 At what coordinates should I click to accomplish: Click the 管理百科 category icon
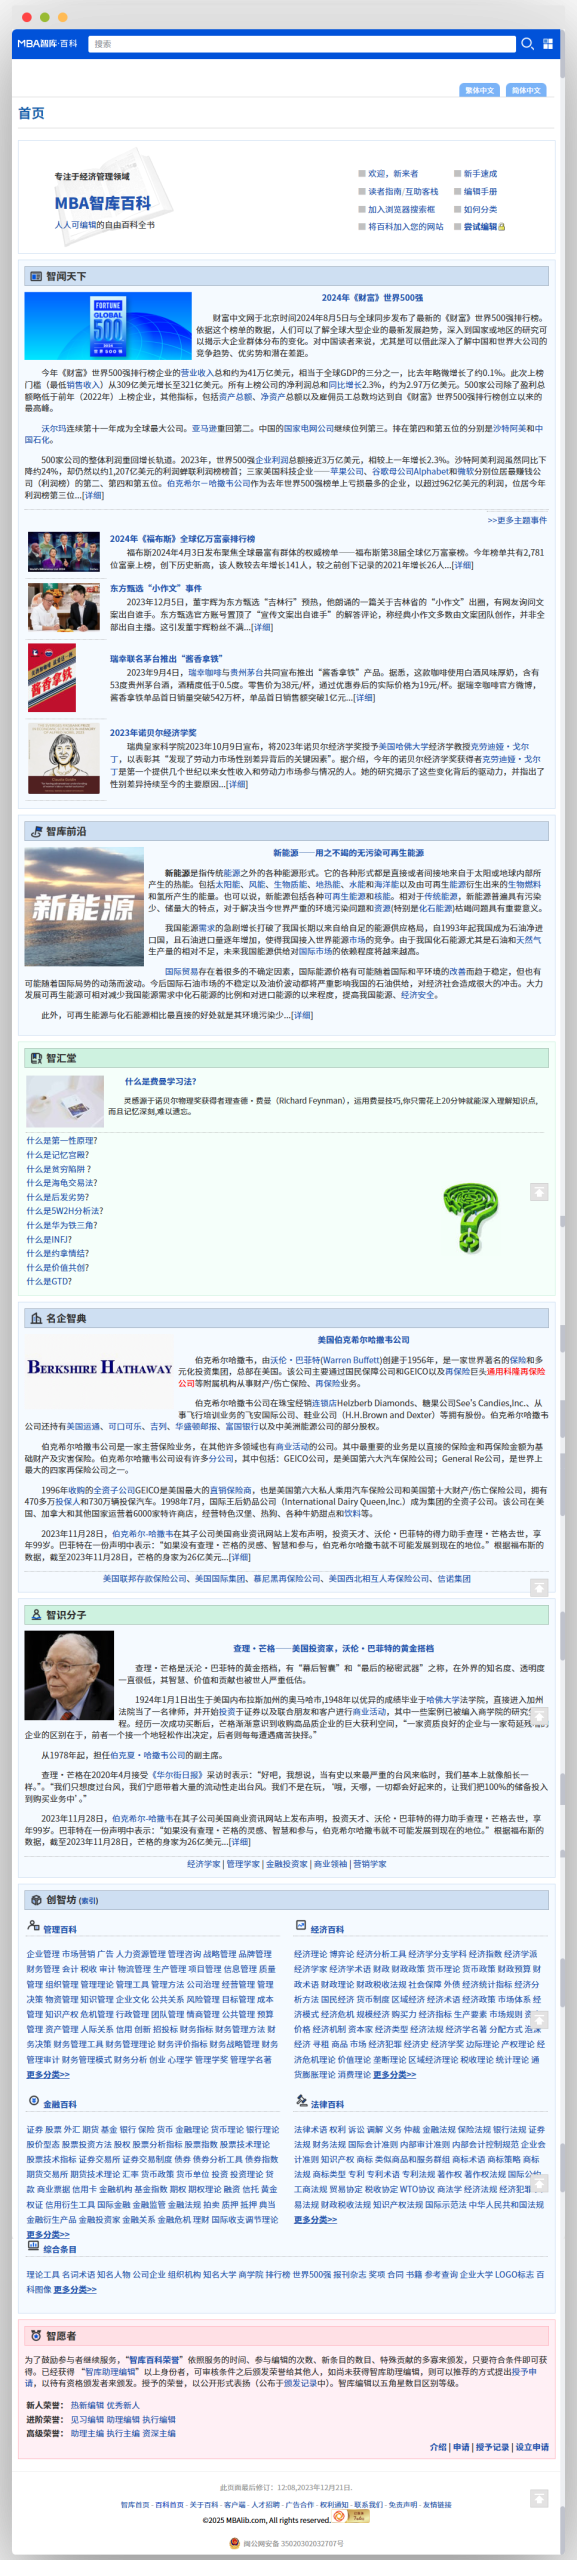(x=33, y=1925)
